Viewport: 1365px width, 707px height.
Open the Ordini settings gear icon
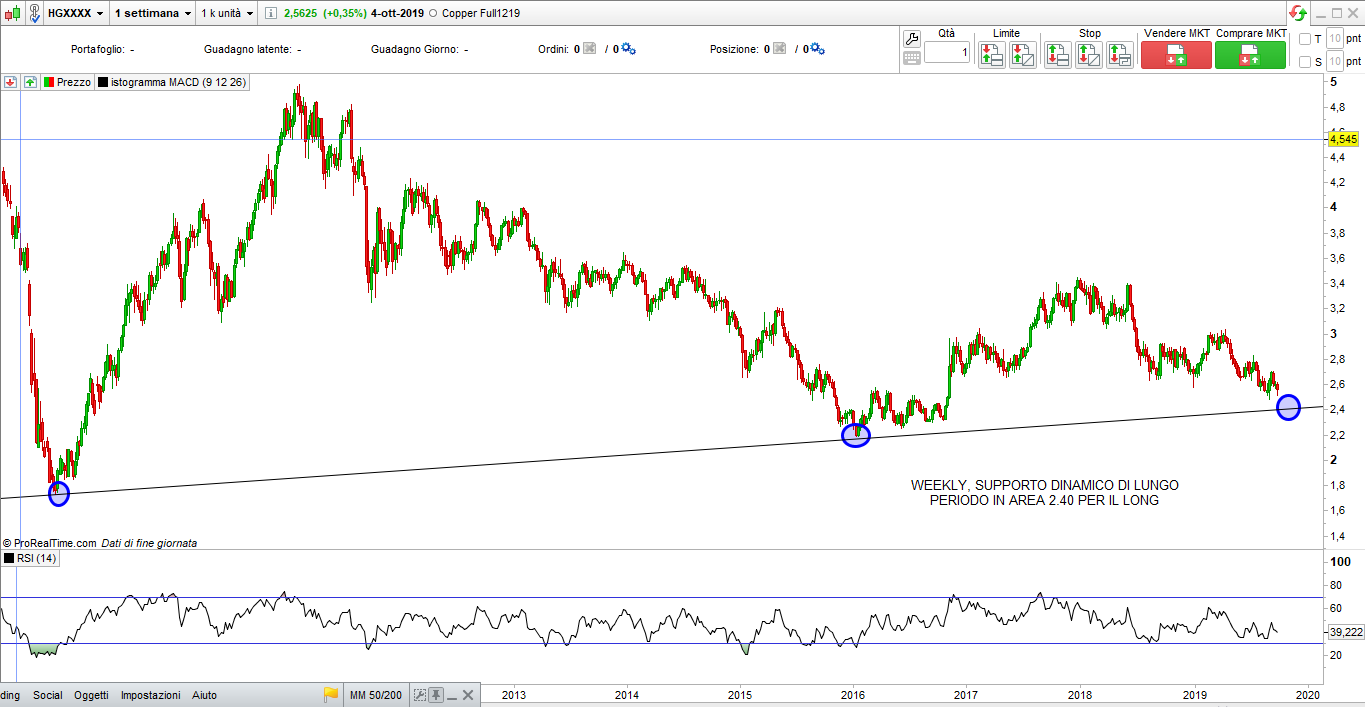[x=629, y=48]
